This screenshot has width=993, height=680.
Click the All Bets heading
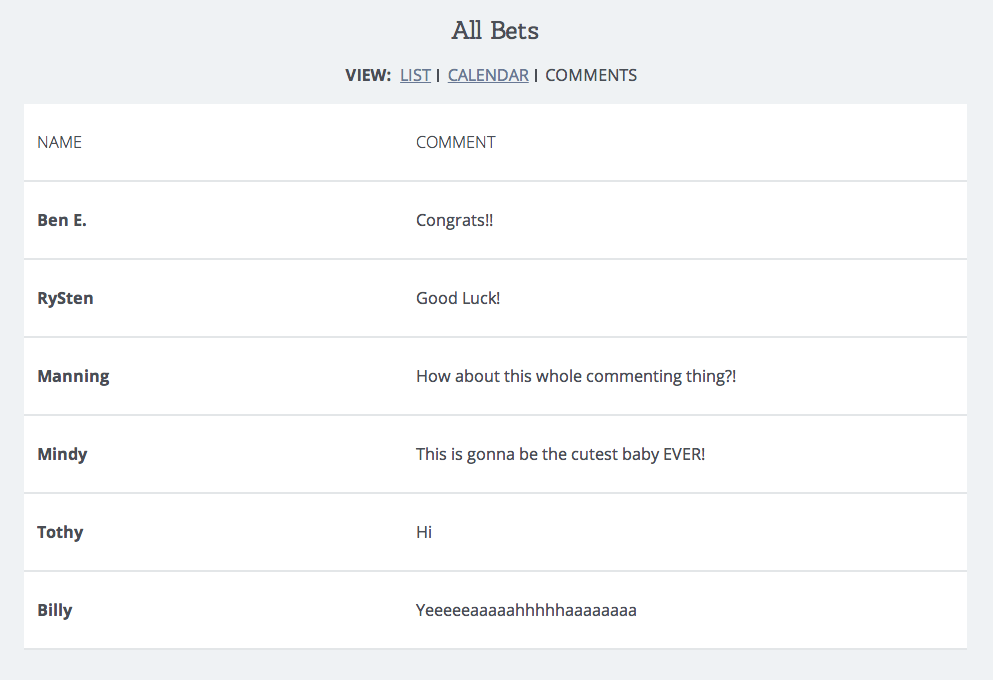click(495, 30)
